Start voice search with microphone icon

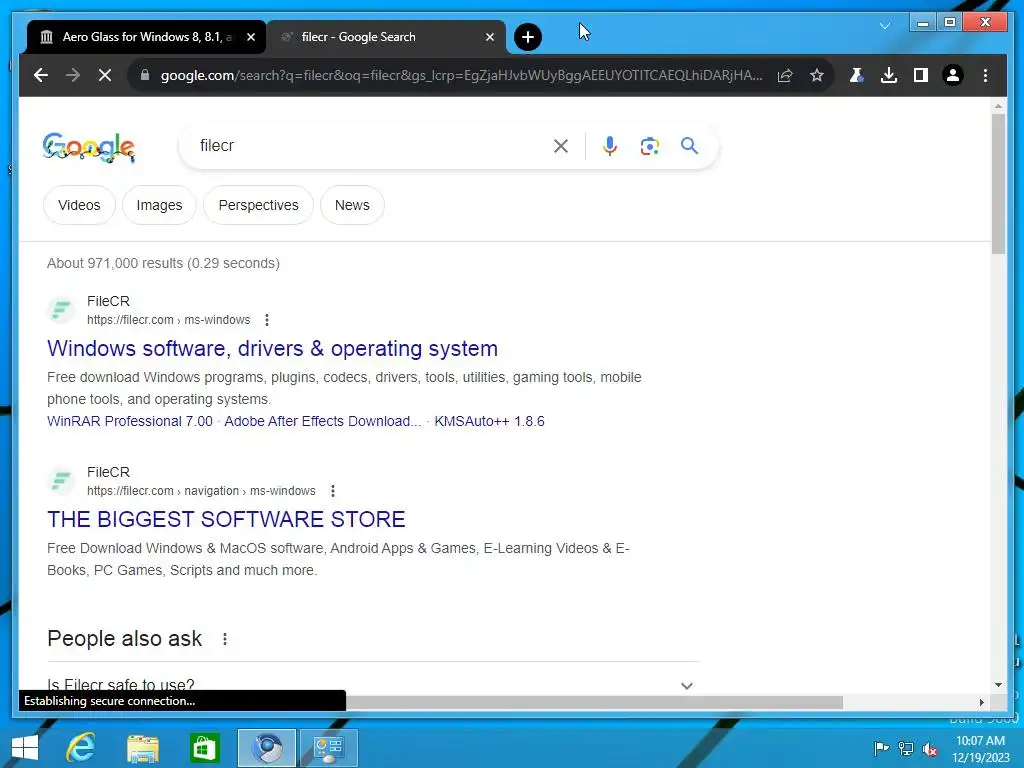coord(610,146)
